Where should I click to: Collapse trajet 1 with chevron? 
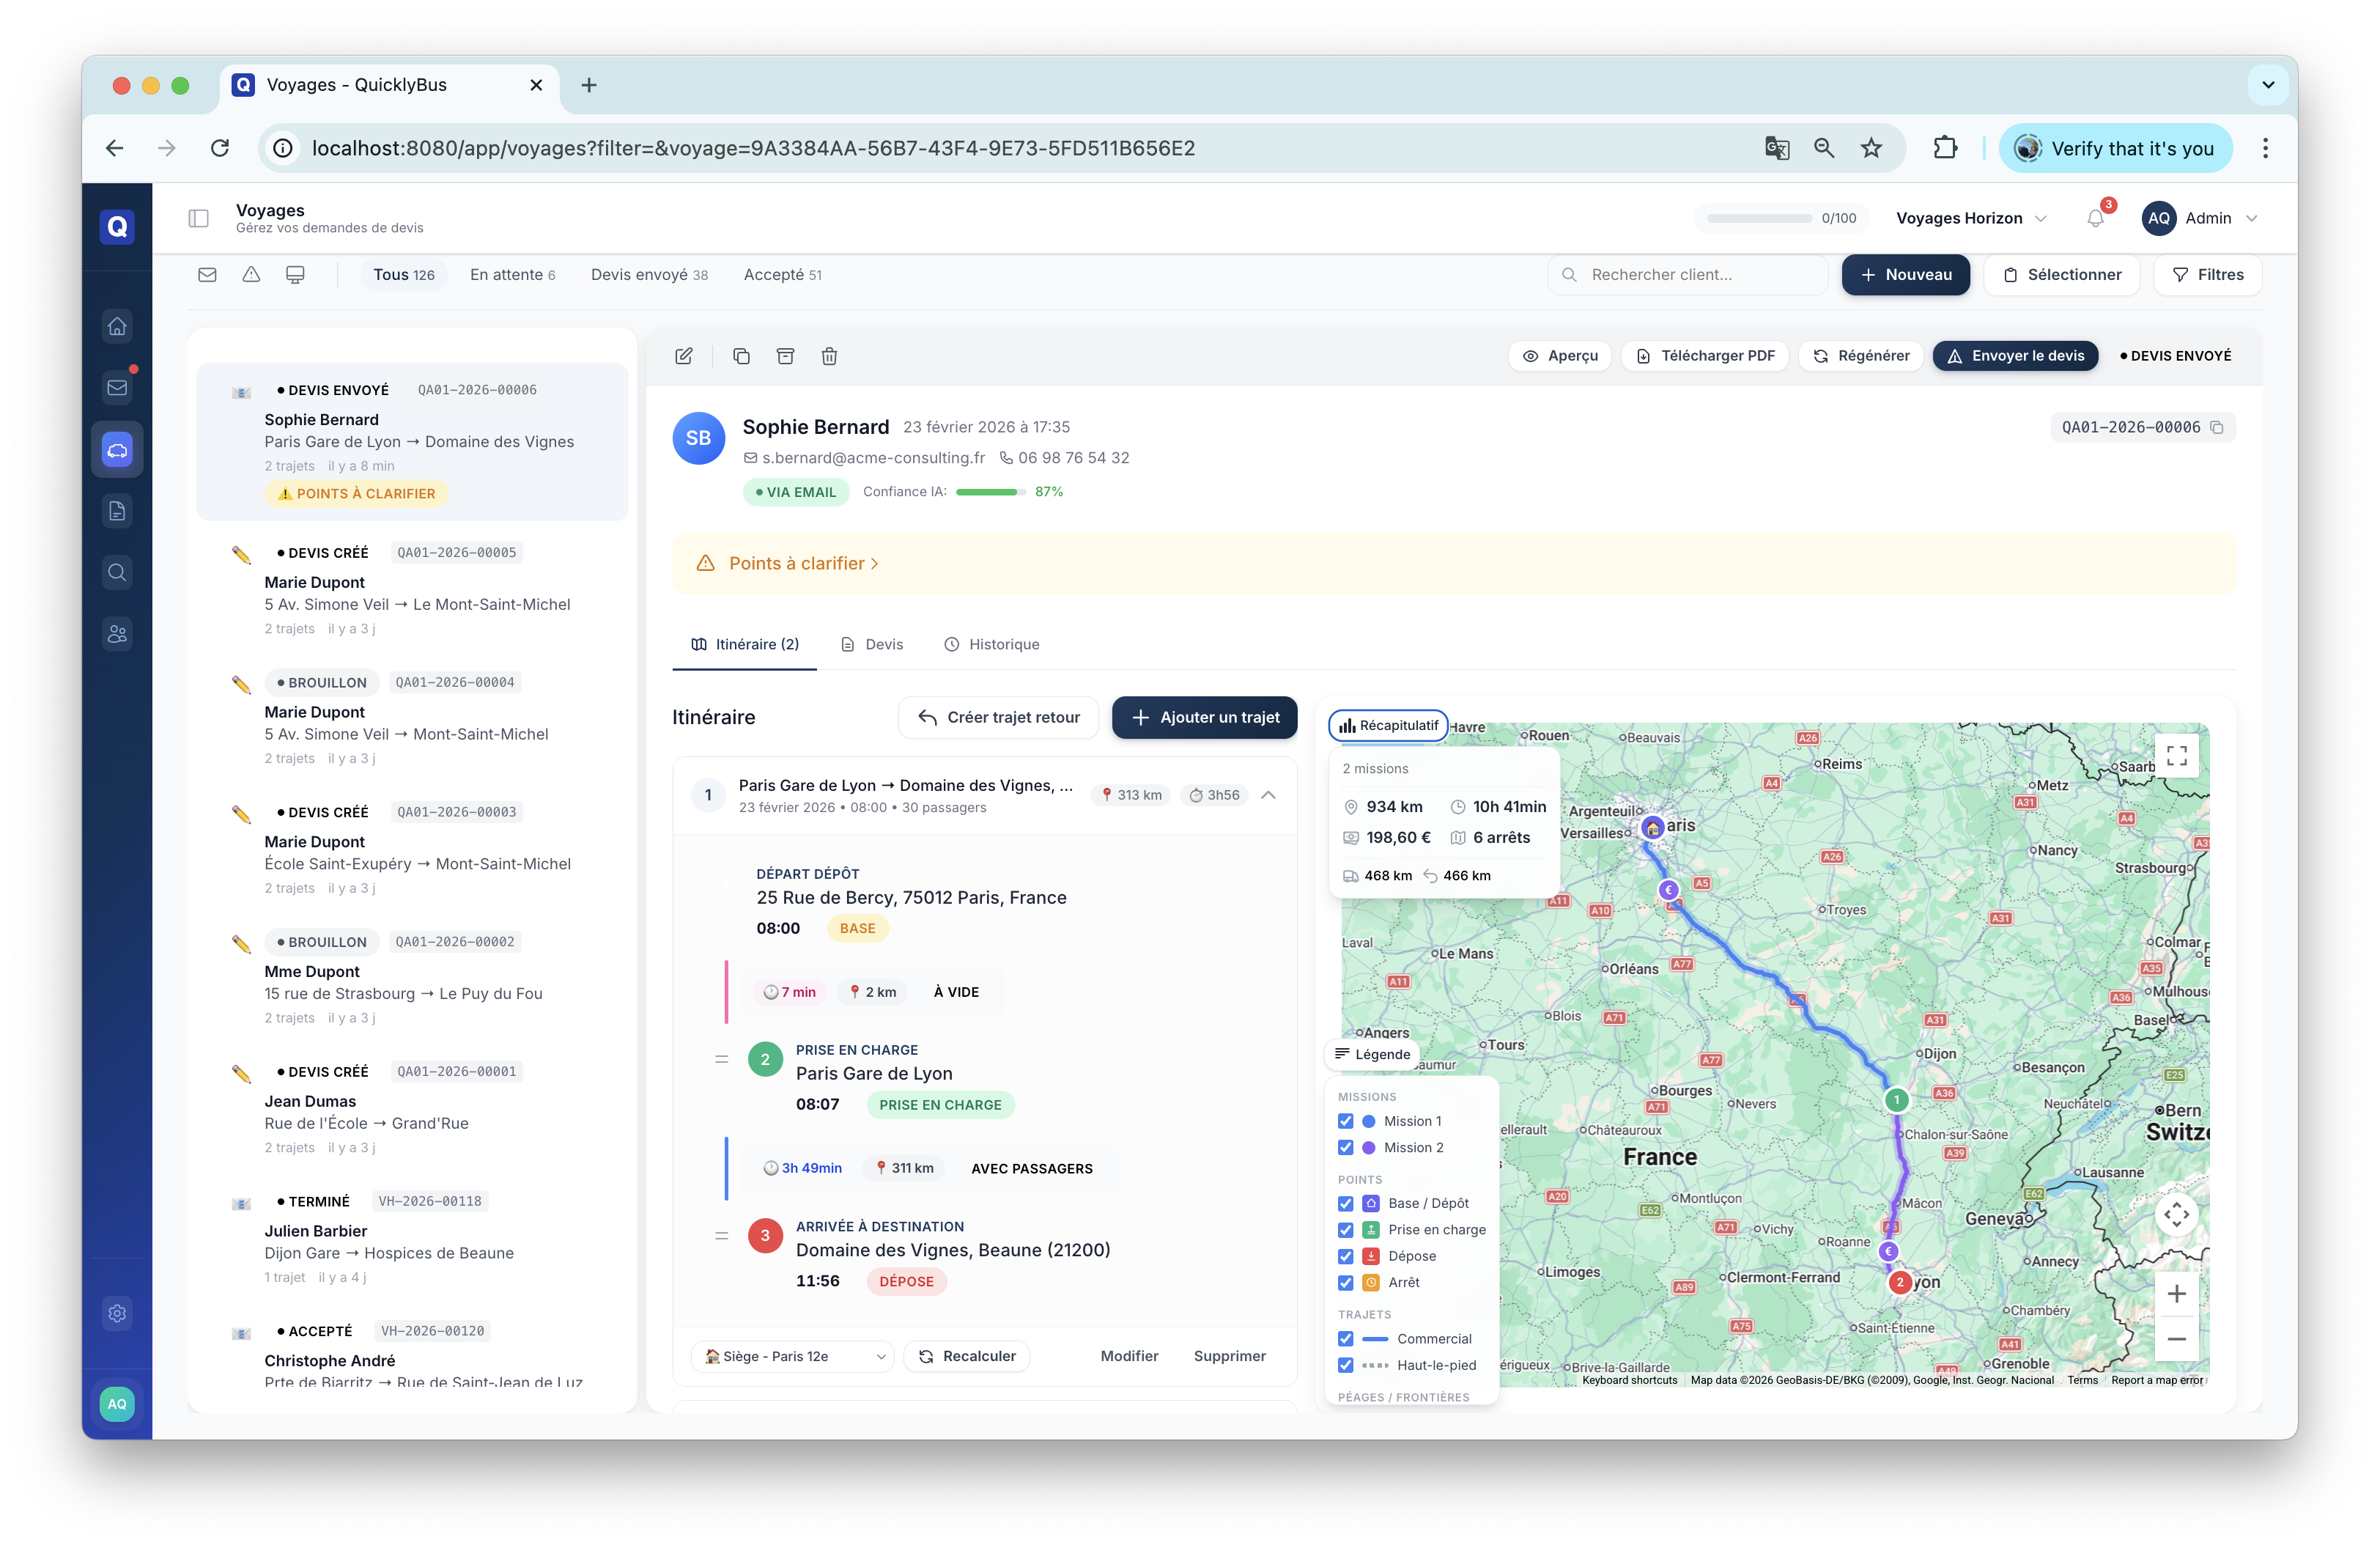1269,795
